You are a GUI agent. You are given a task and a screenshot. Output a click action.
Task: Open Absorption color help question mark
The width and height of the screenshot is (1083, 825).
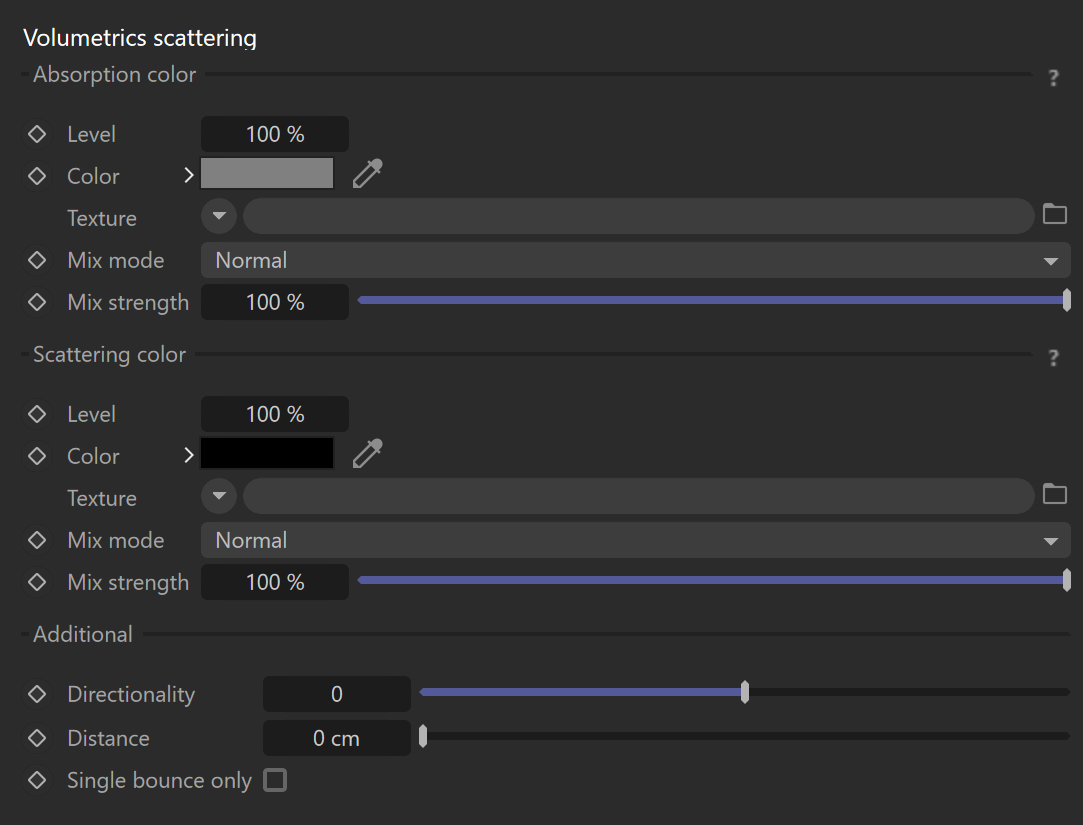point(1053,78)
